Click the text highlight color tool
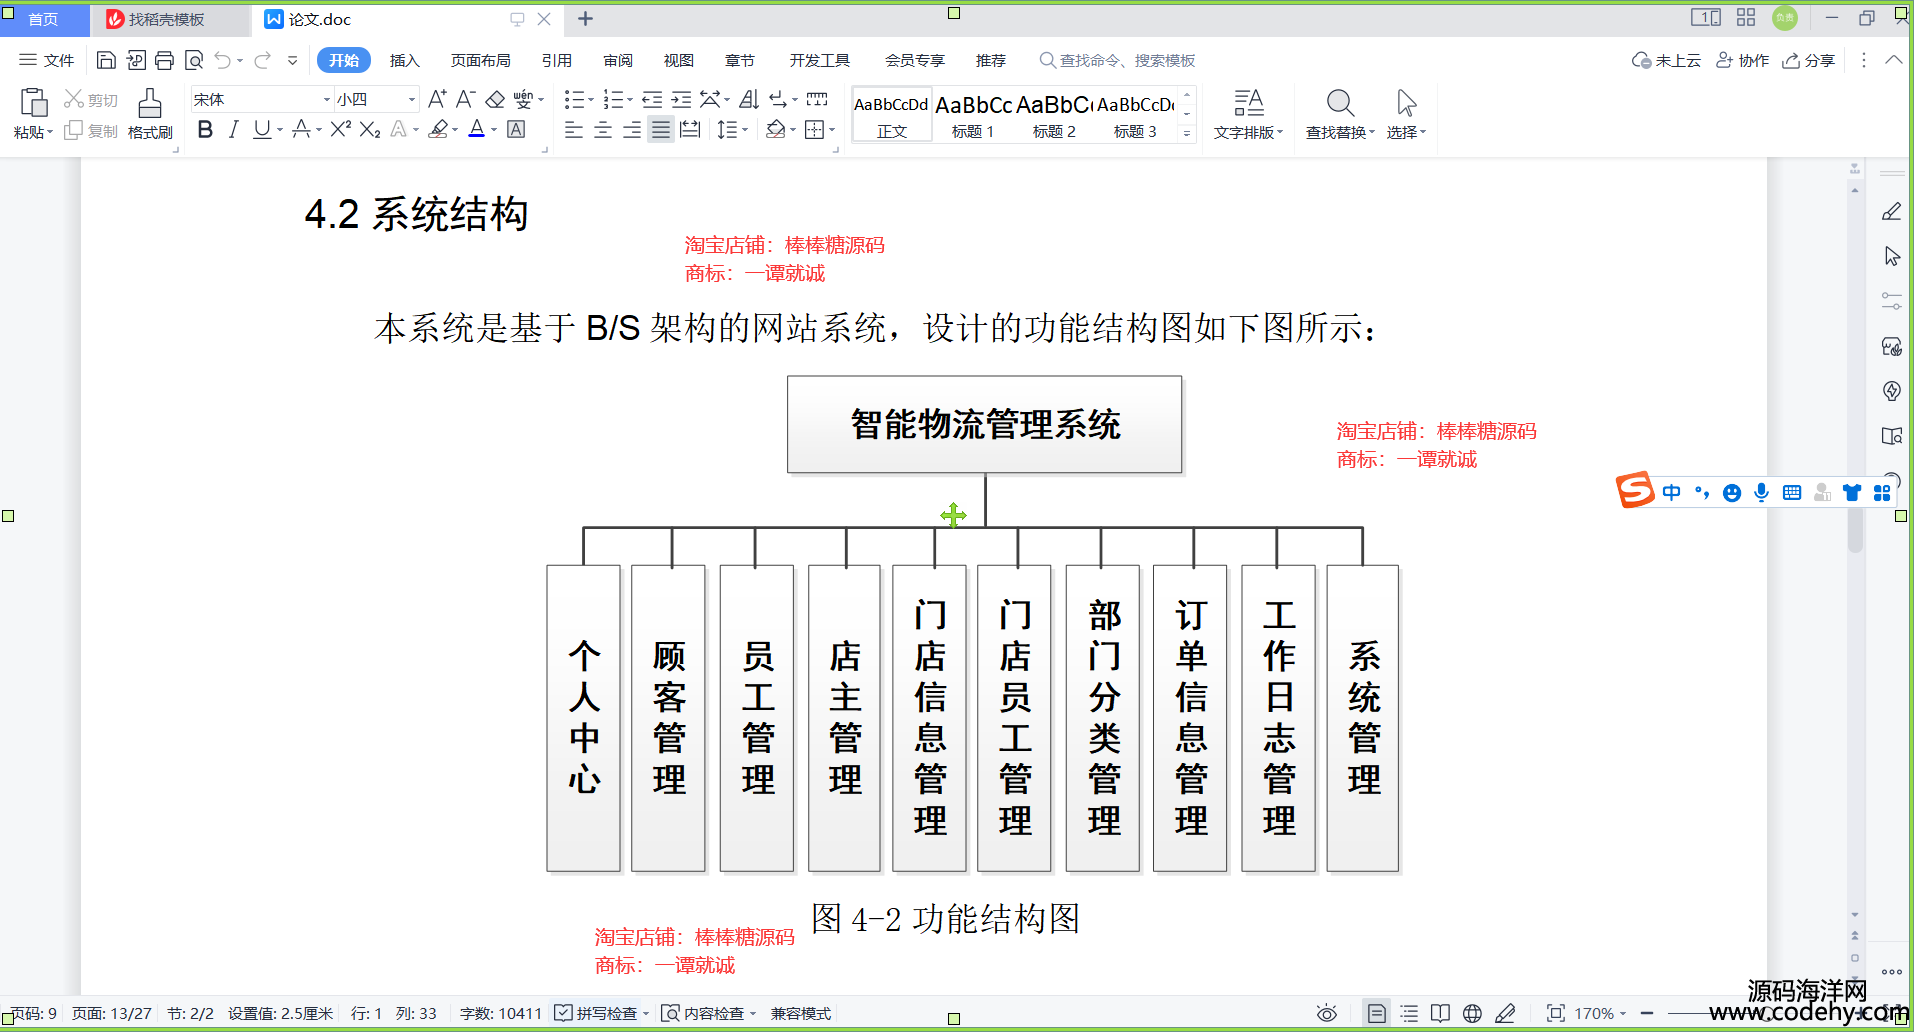This screenshot has height=1032, width=1914. click(438, 129)
